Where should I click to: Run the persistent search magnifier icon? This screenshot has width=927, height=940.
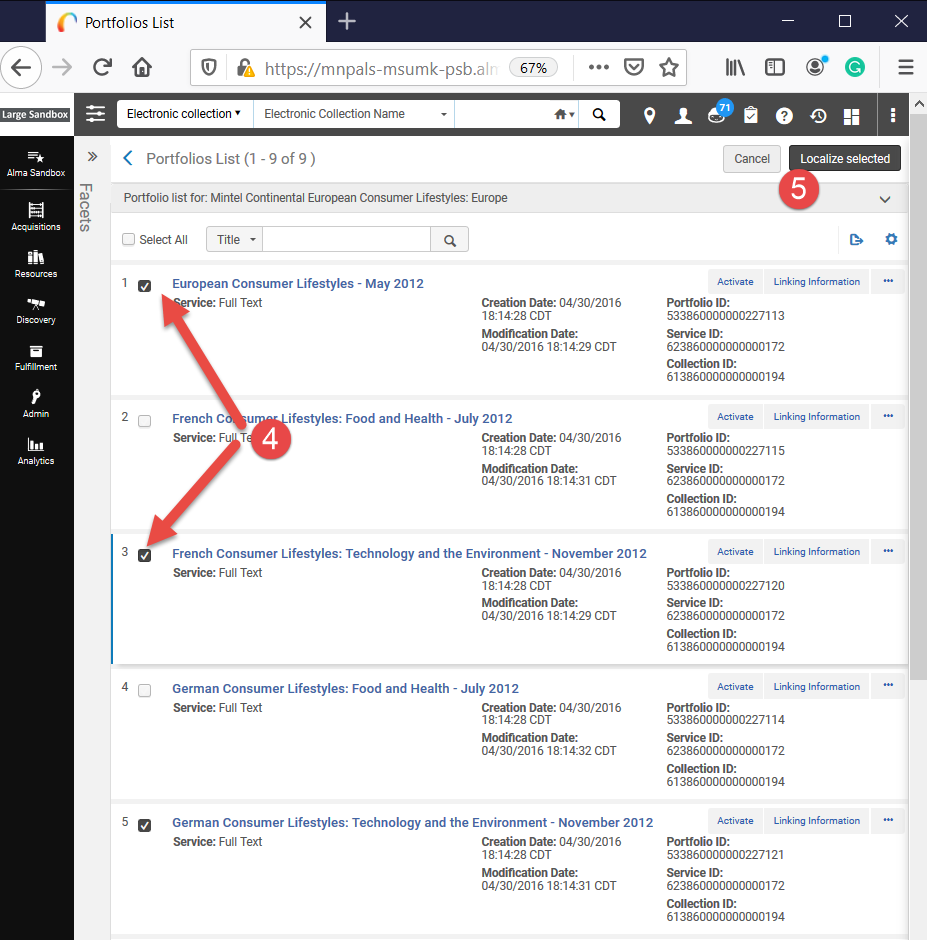pyautogui.click(x=598, y=114)
